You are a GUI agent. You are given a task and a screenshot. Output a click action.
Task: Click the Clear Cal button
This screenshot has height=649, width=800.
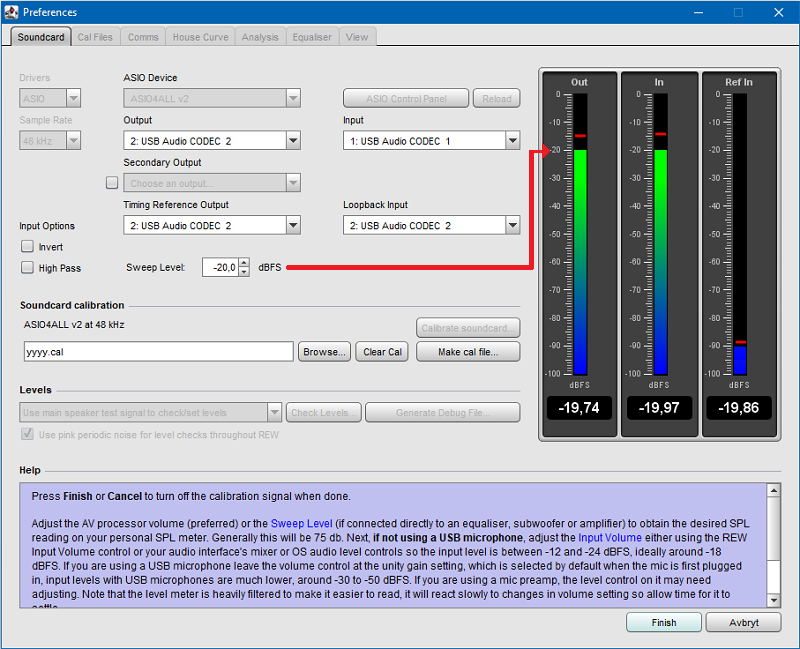point(382,352)
